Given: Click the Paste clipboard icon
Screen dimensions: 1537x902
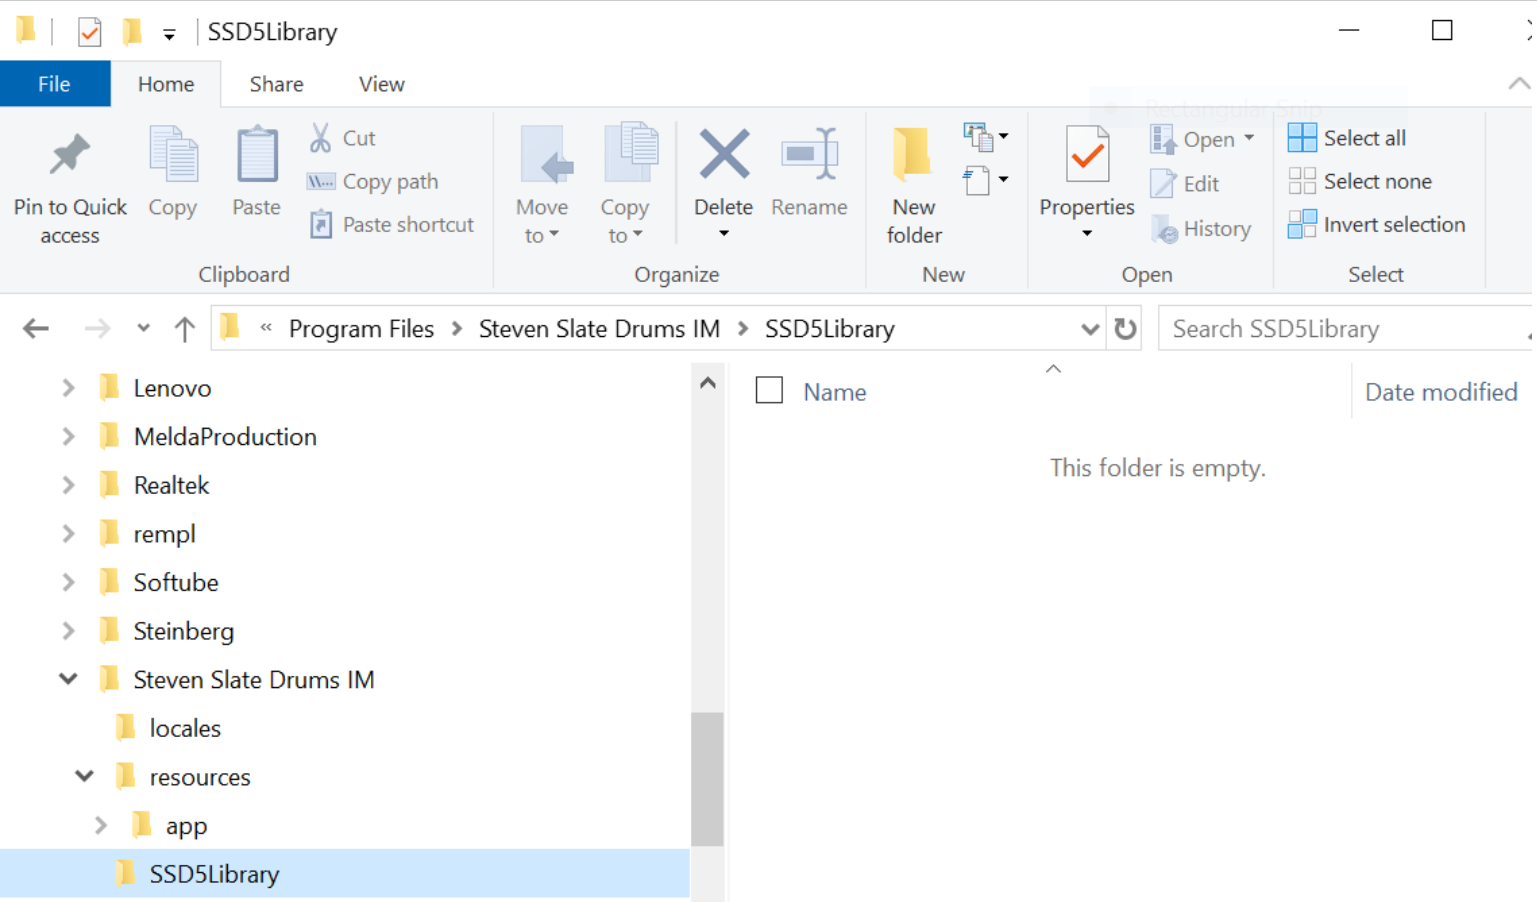Looking at the screenshot, I should [257, 155].
